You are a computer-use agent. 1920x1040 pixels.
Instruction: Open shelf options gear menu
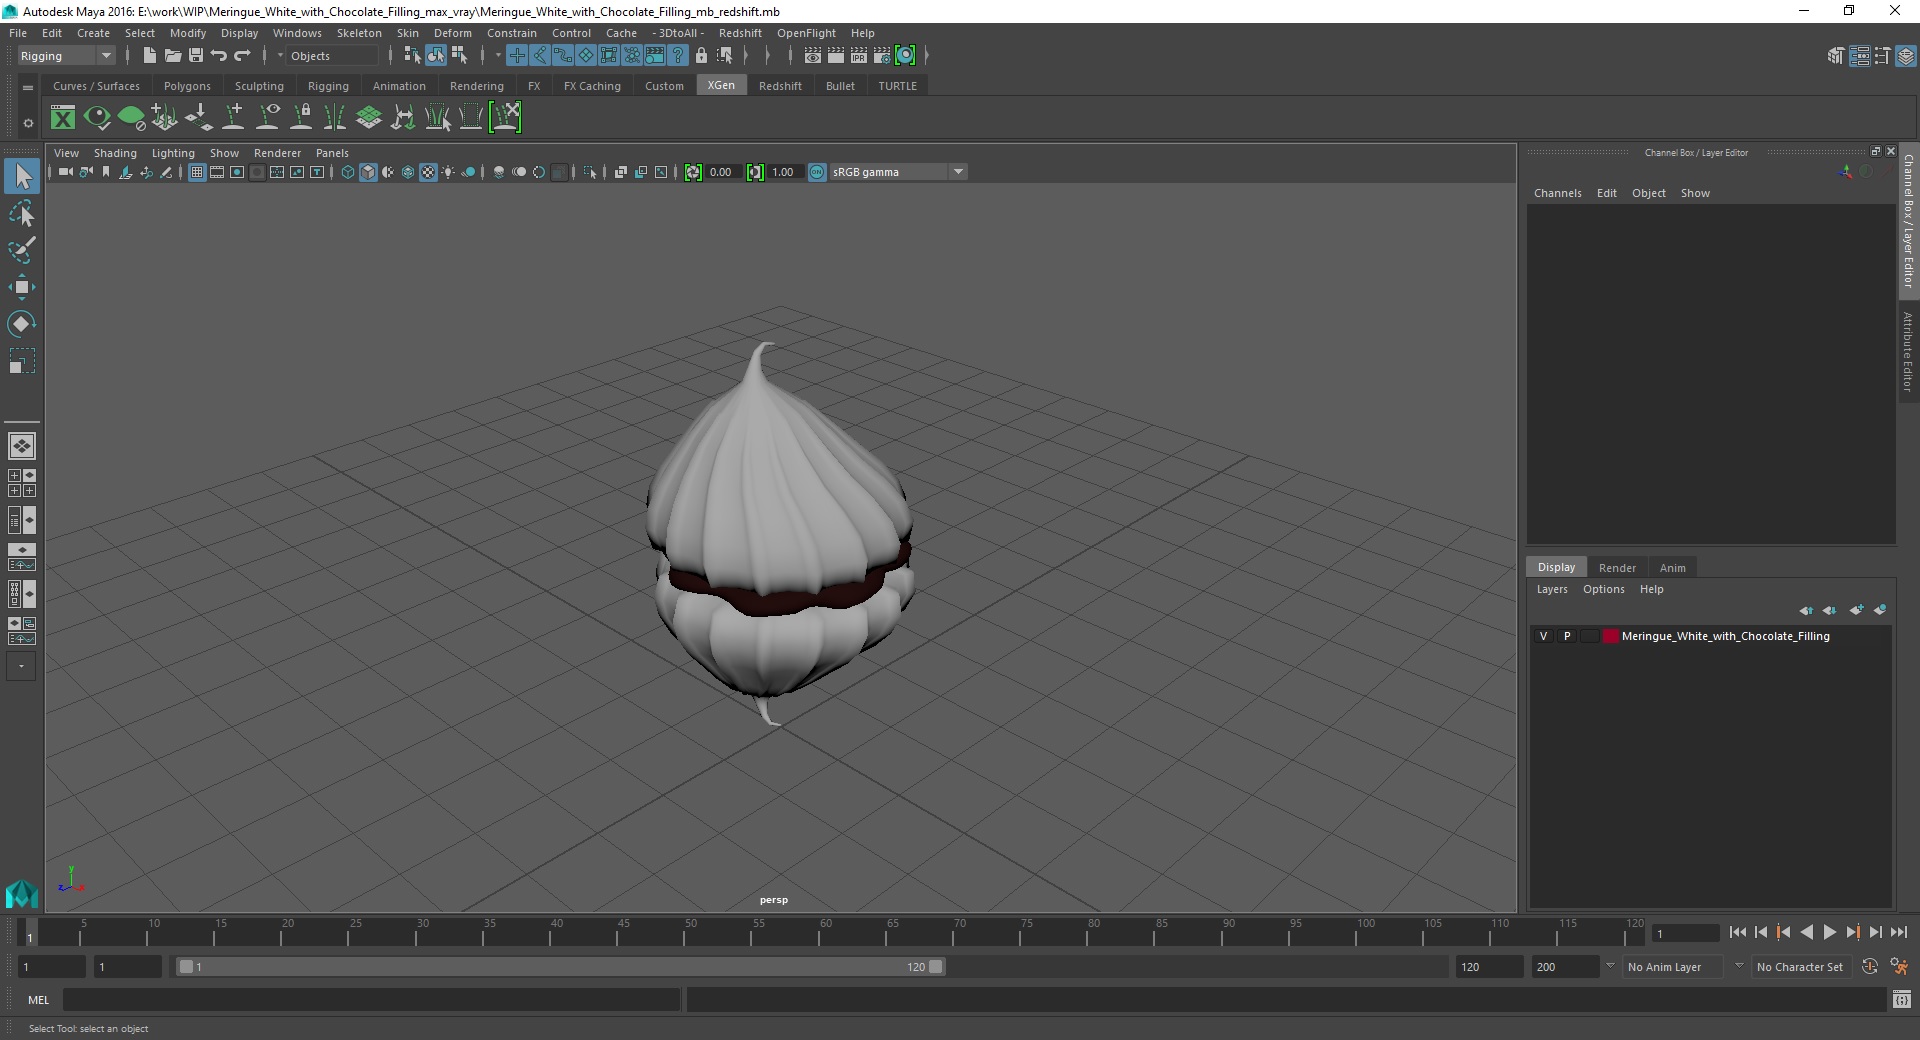28,123
